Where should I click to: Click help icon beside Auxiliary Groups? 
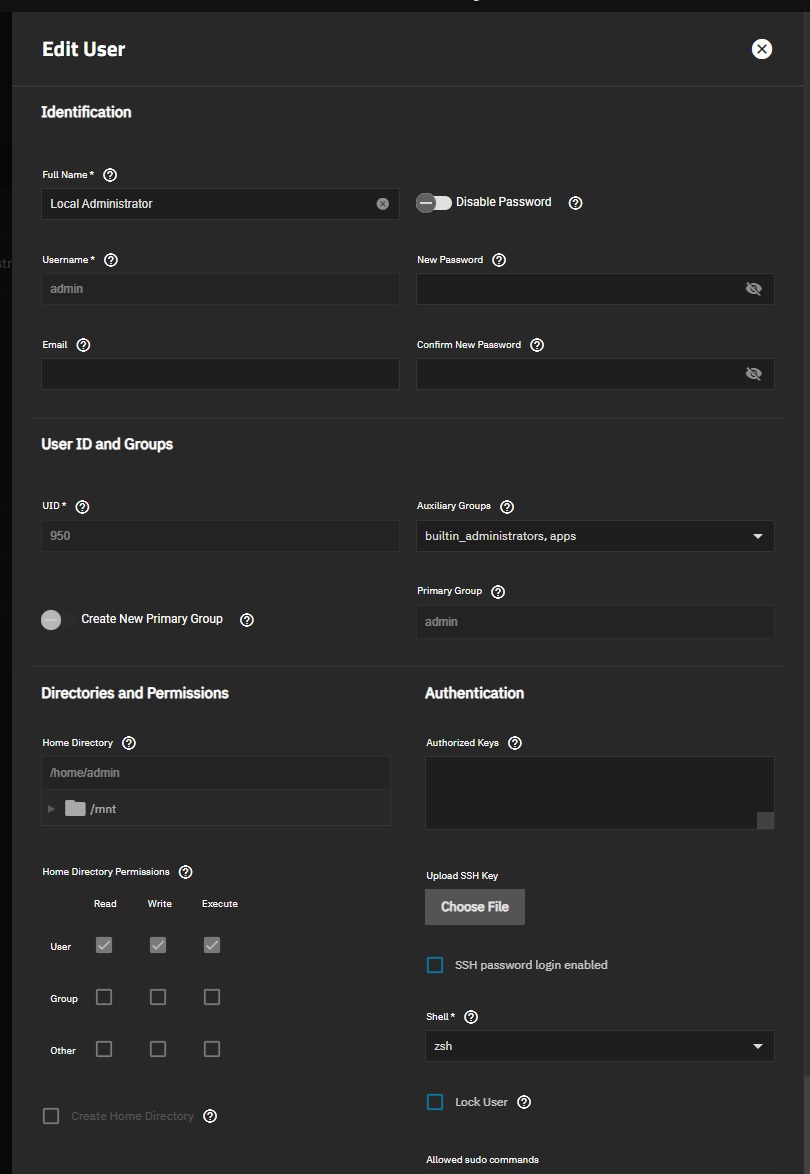507,507
